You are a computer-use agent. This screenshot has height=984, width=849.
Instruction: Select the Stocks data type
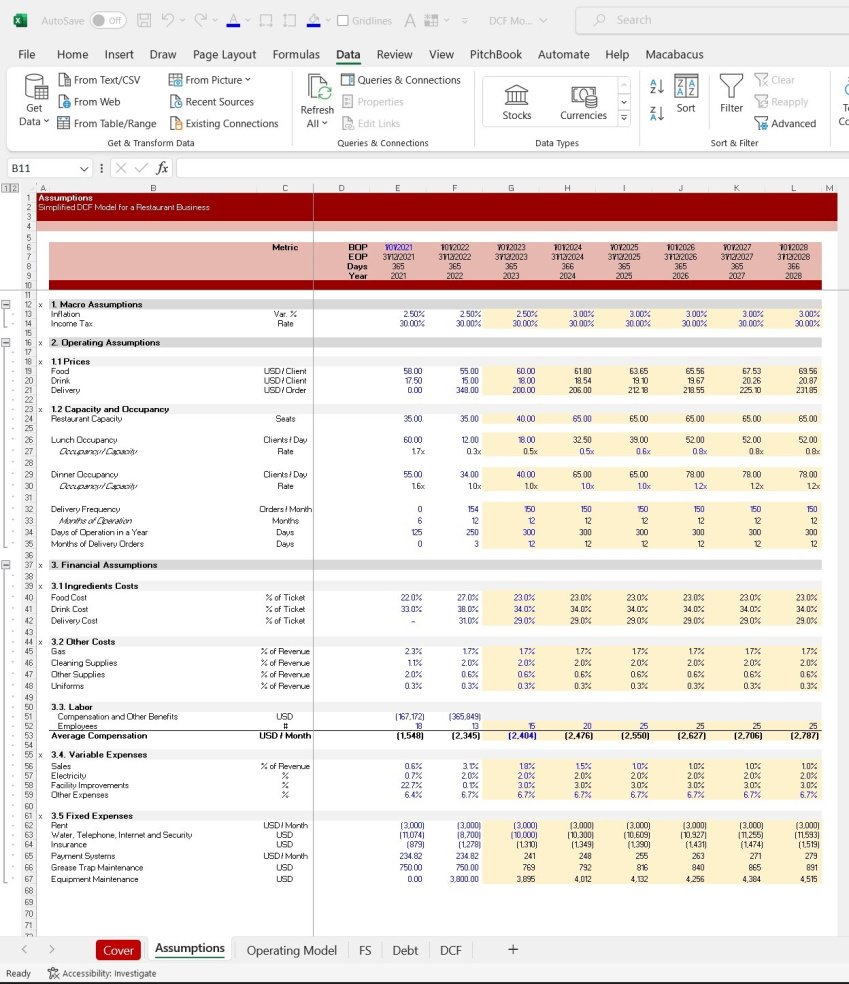pyautogui.click(x=516, y=99)
